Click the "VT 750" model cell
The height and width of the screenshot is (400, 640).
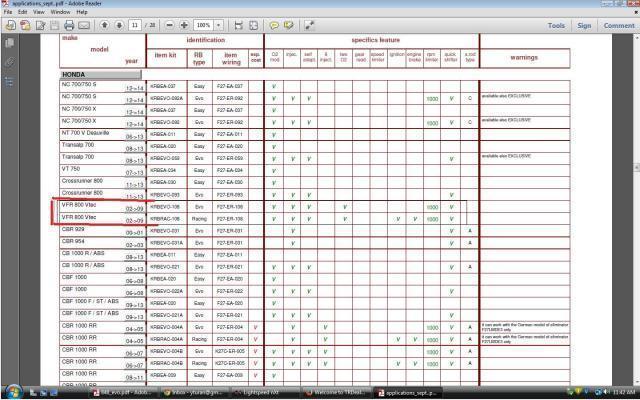click(x=71, y=169)
